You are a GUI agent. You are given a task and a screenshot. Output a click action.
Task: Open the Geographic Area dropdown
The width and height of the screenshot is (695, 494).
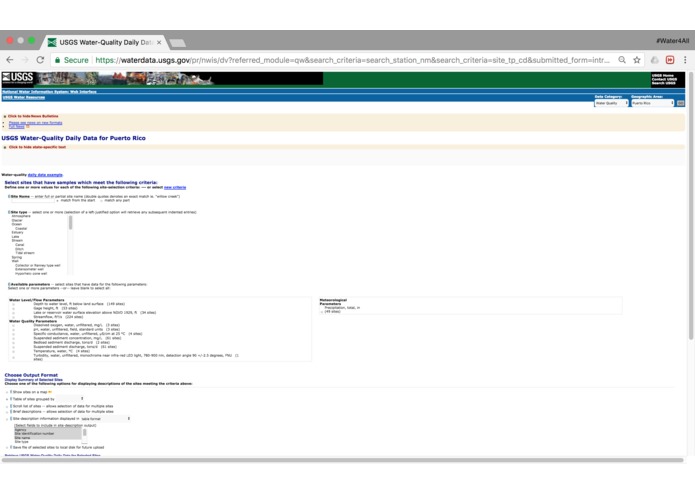(x=652, y=103)
